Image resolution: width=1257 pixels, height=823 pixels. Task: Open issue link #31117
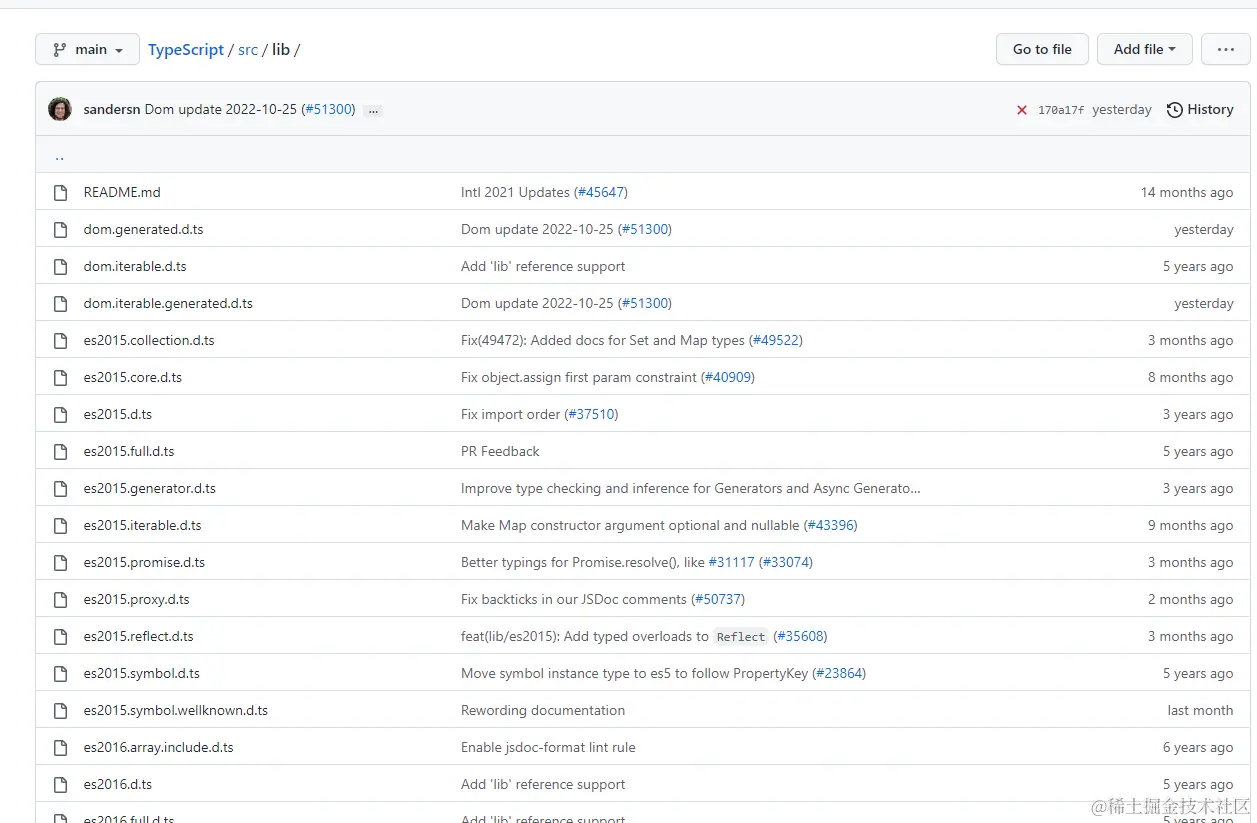(x=731, y=562)
